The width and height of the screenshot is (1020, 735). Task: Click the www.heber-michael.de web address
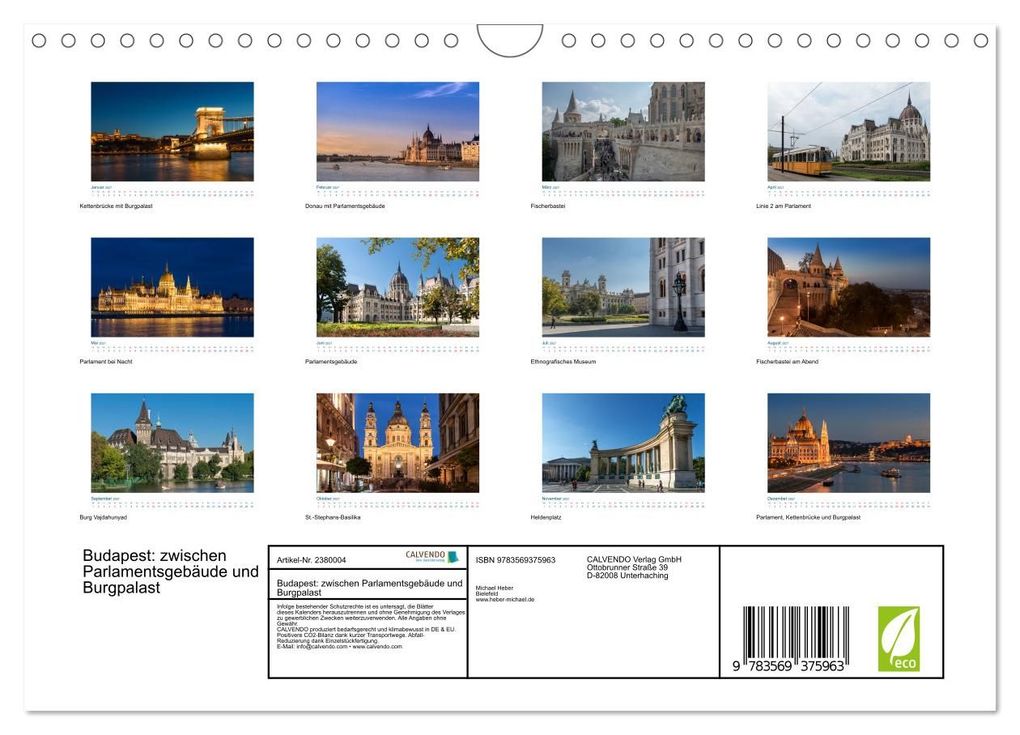[505, 600]
